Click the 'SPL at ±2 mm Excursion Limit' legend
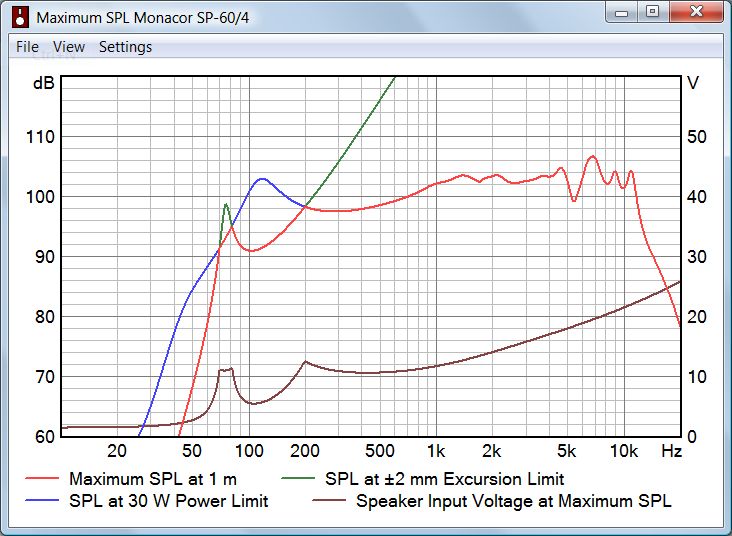The width and height of the screenshot is (732, 536). click(x=444, y=479)
